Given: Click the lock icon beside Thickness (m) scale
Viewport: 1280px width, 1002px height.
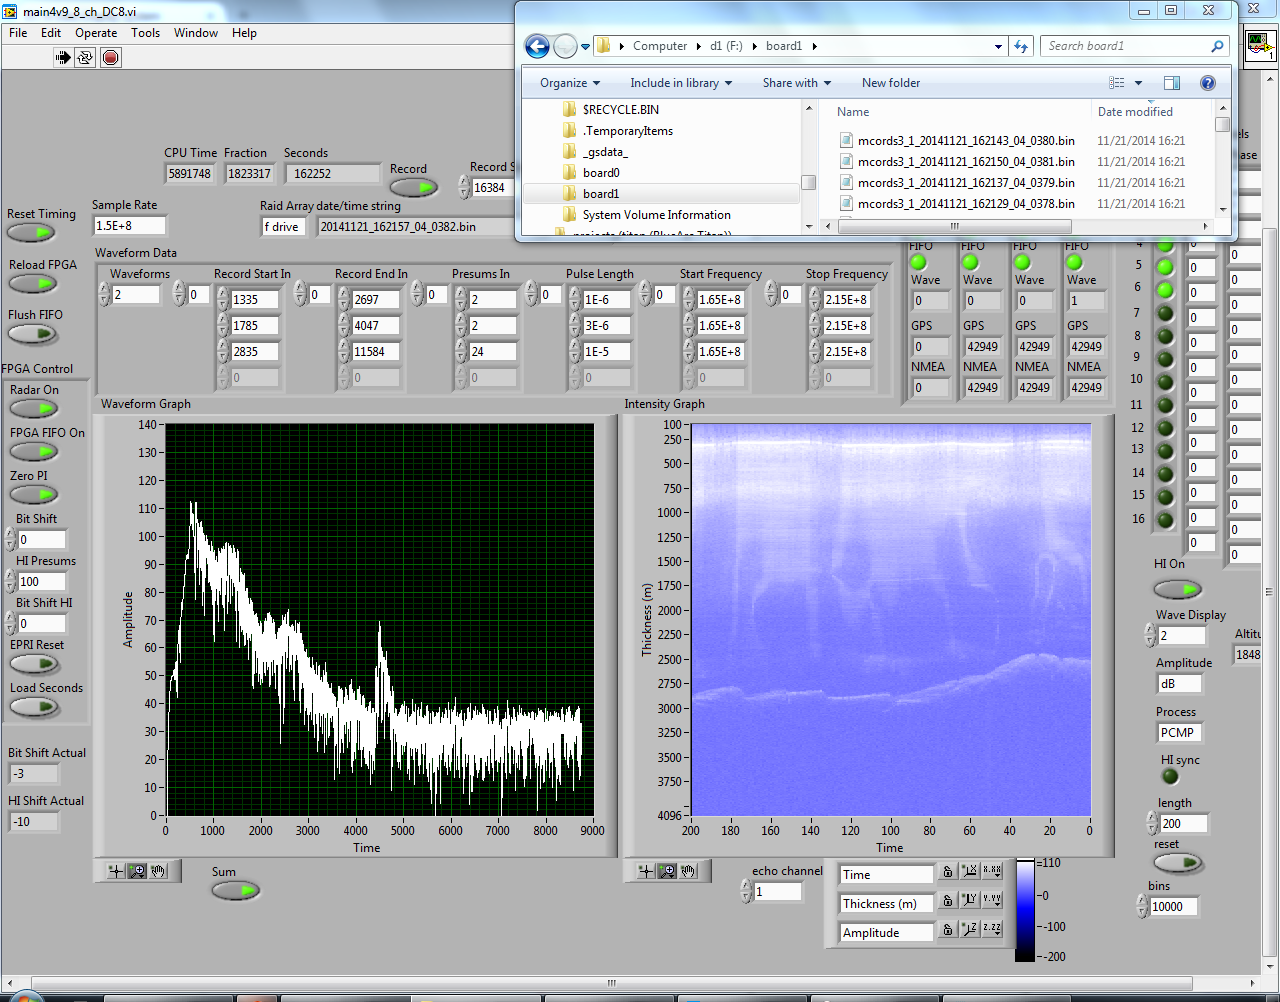Looking at the screenshot, I should click(948, 900).
